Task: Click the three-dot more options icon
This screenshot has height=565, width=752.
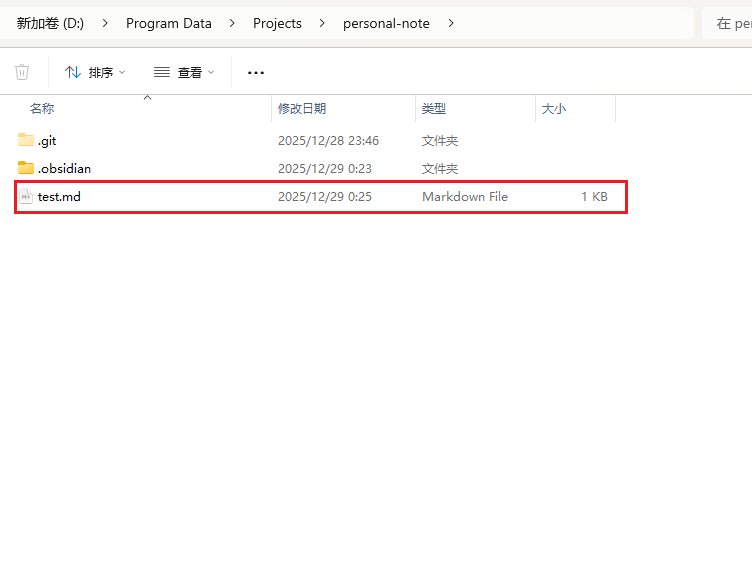Action: click(x=256, y=72)
